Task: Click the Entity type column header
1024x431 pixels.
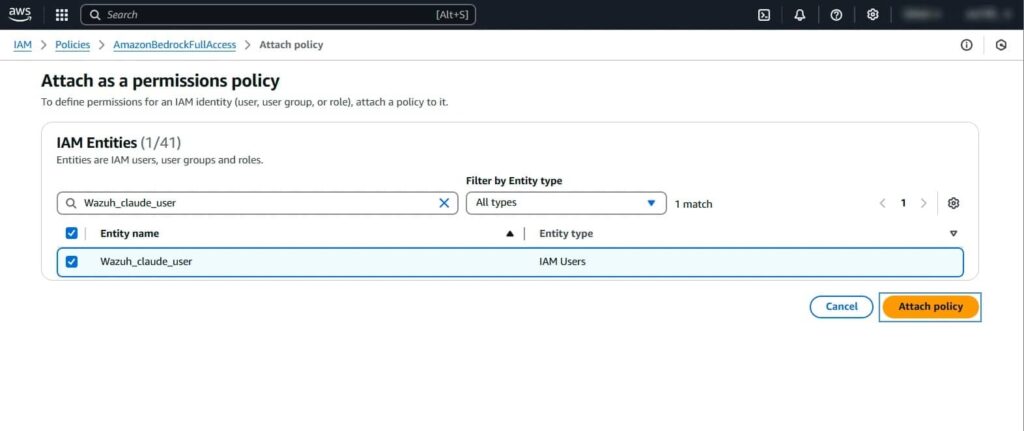Action: tap(566, 234)
